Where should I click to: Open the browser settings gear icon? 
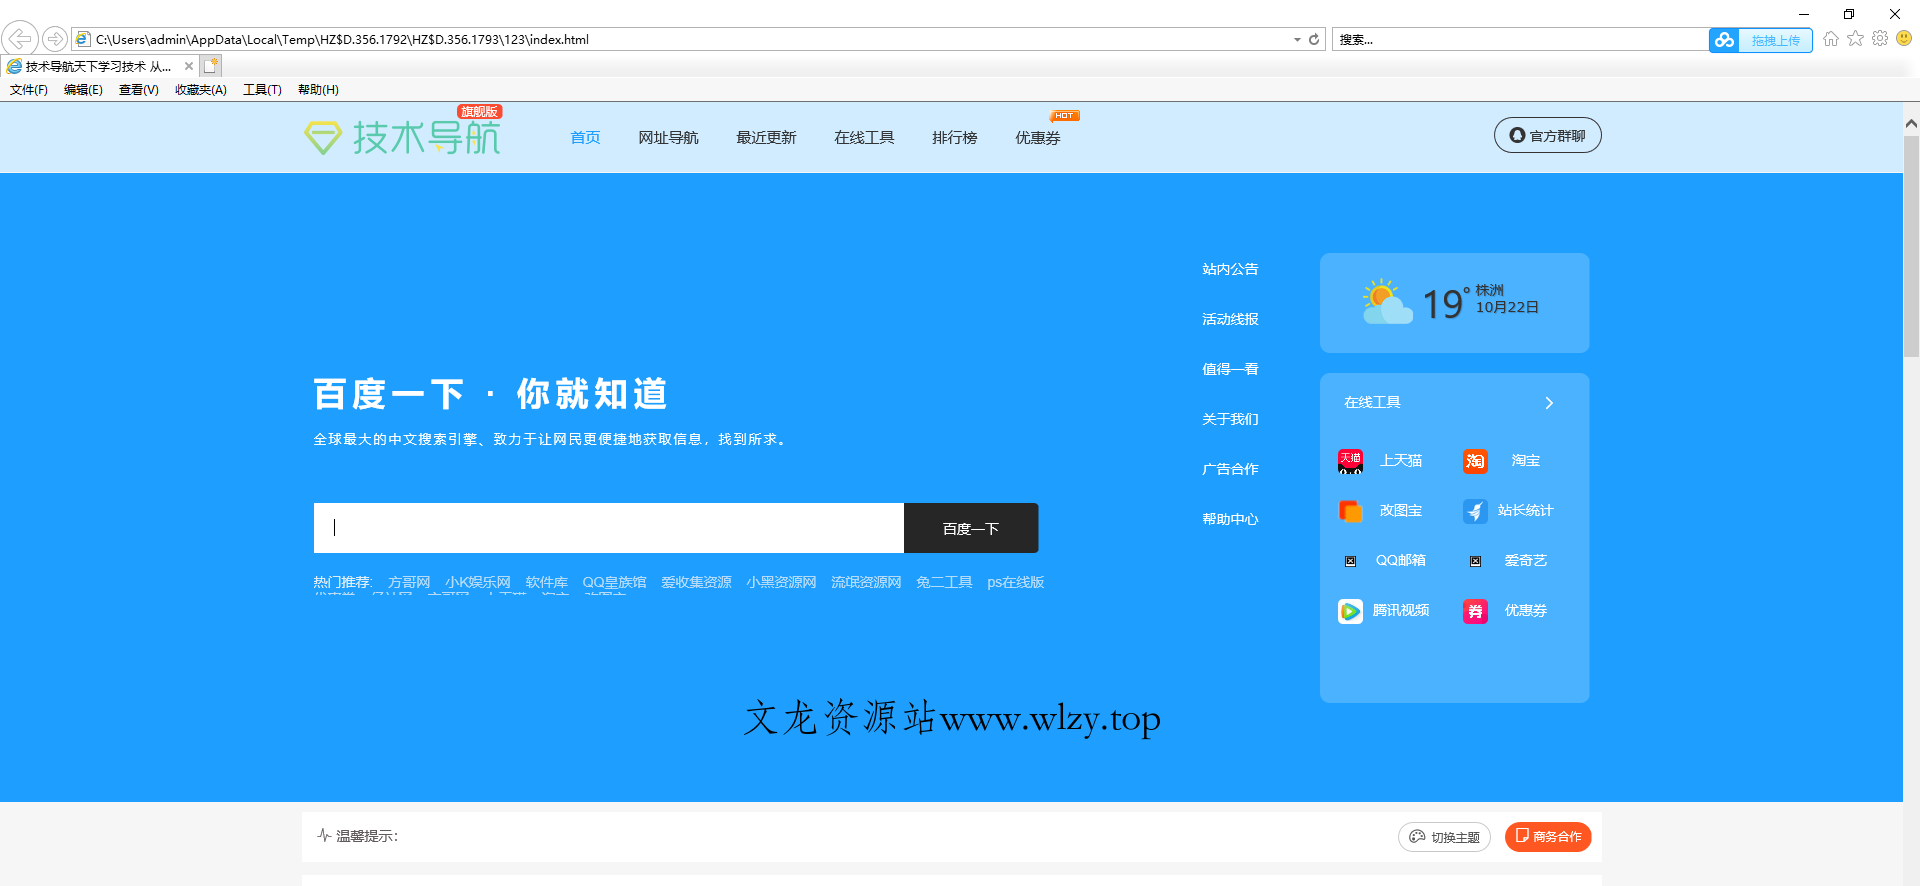(x=1880, y=39)
